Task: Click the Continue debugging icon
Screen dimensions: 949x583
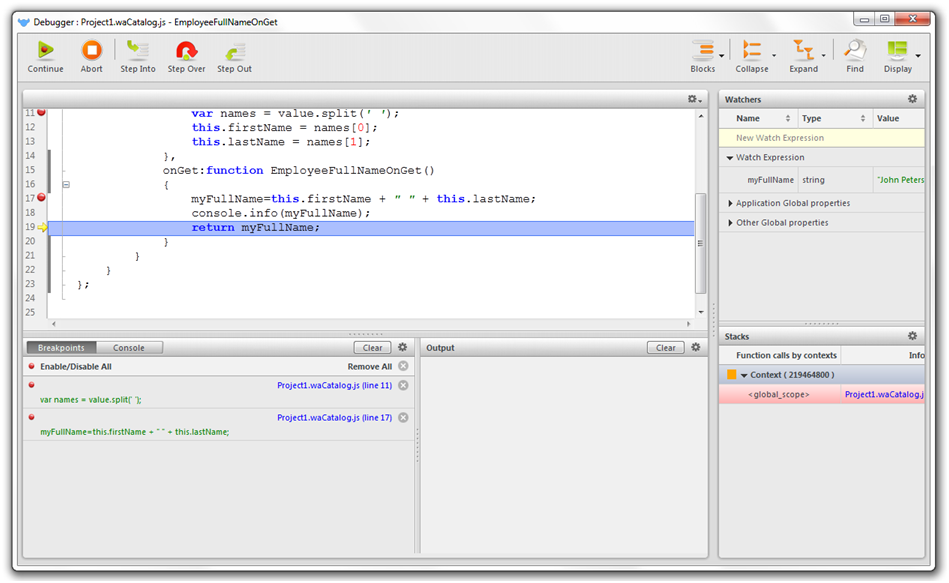Action: [45, 51]
